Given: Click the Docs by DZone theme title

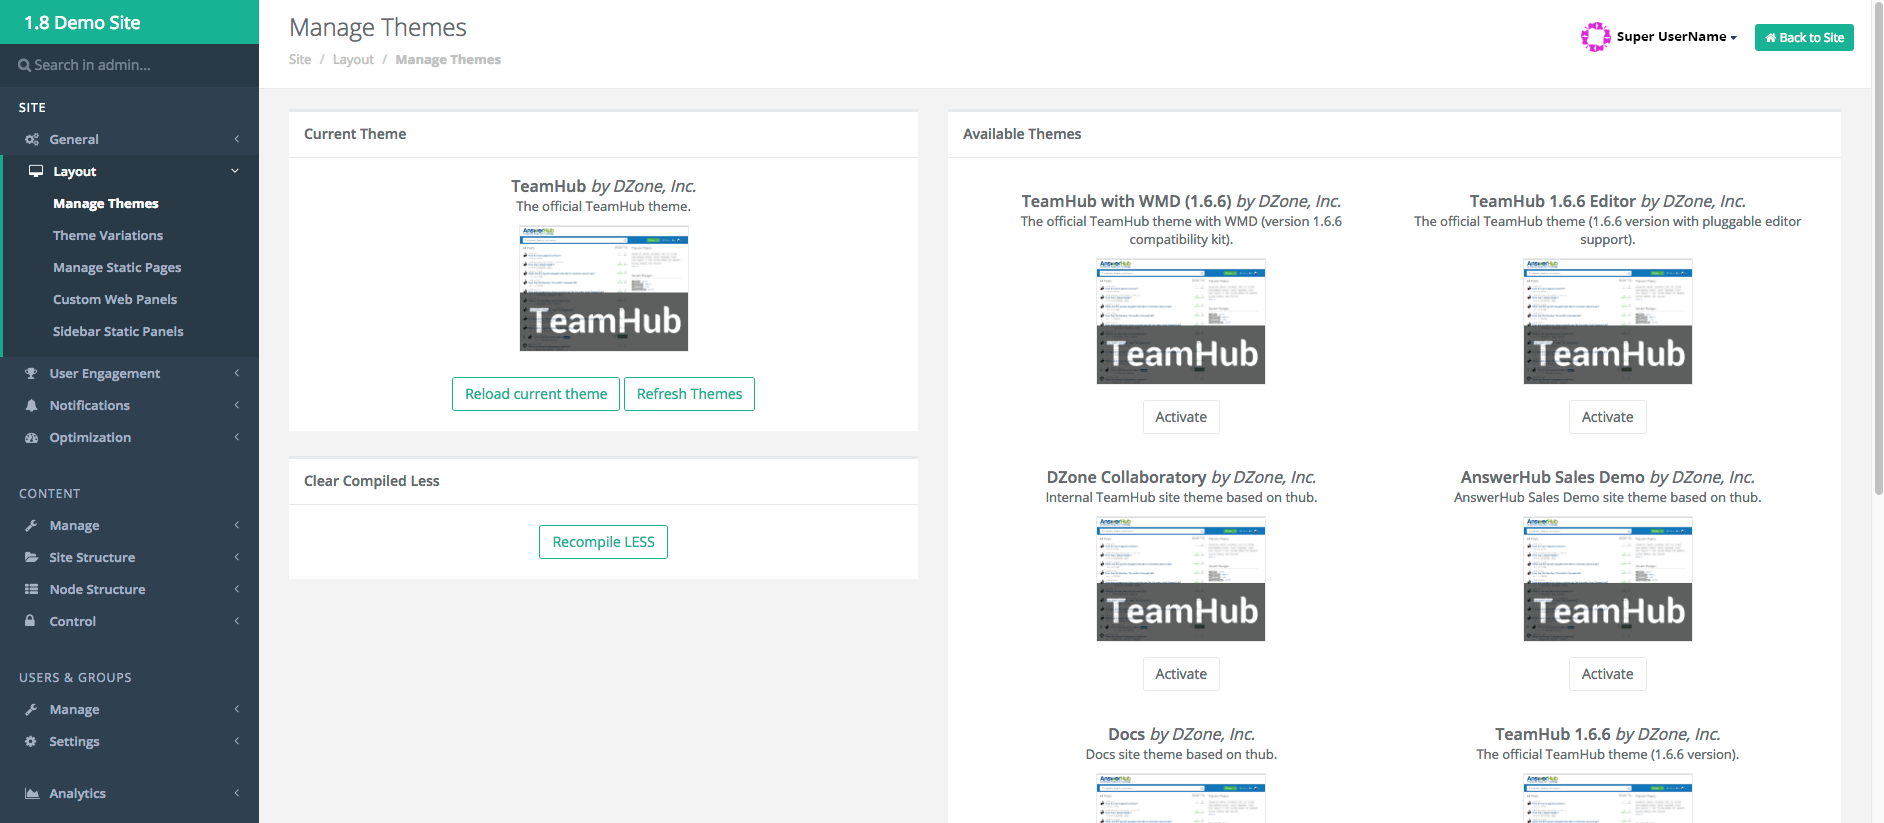Looking at the screenshot, I should coord(1181,734).
